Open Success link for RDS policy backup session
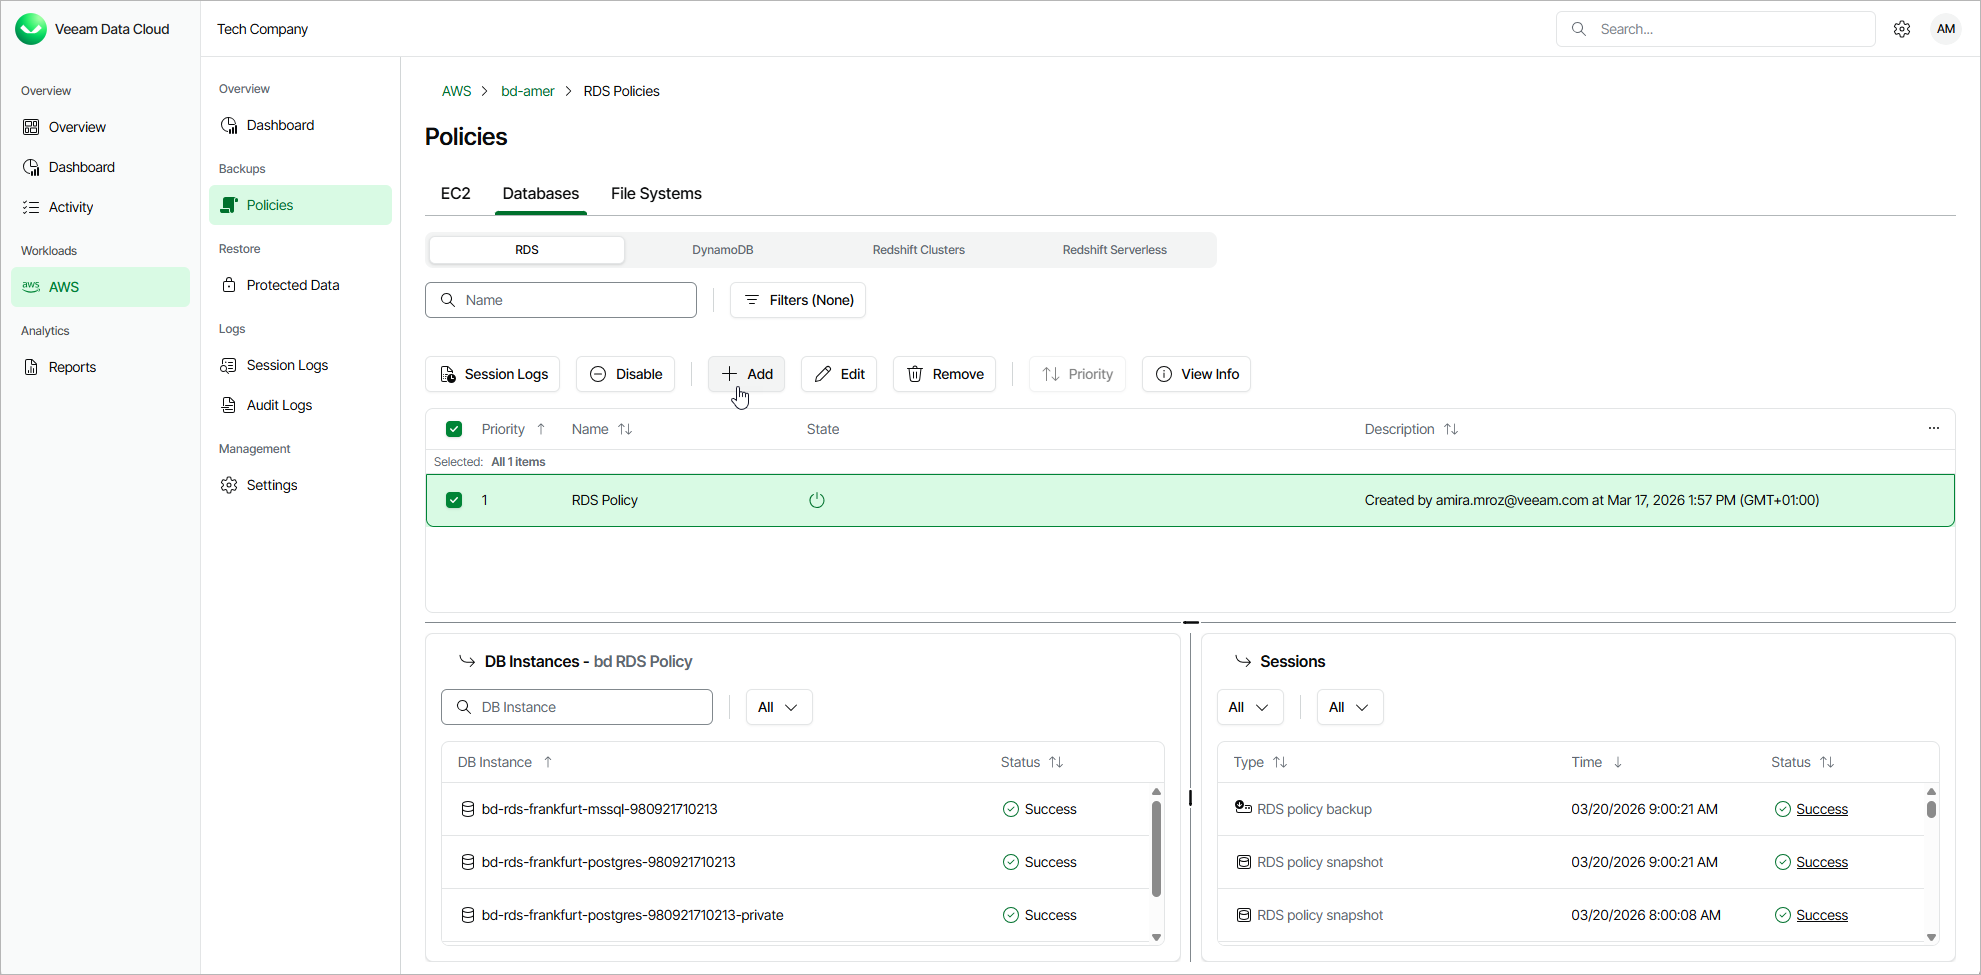 (1822, 809)
